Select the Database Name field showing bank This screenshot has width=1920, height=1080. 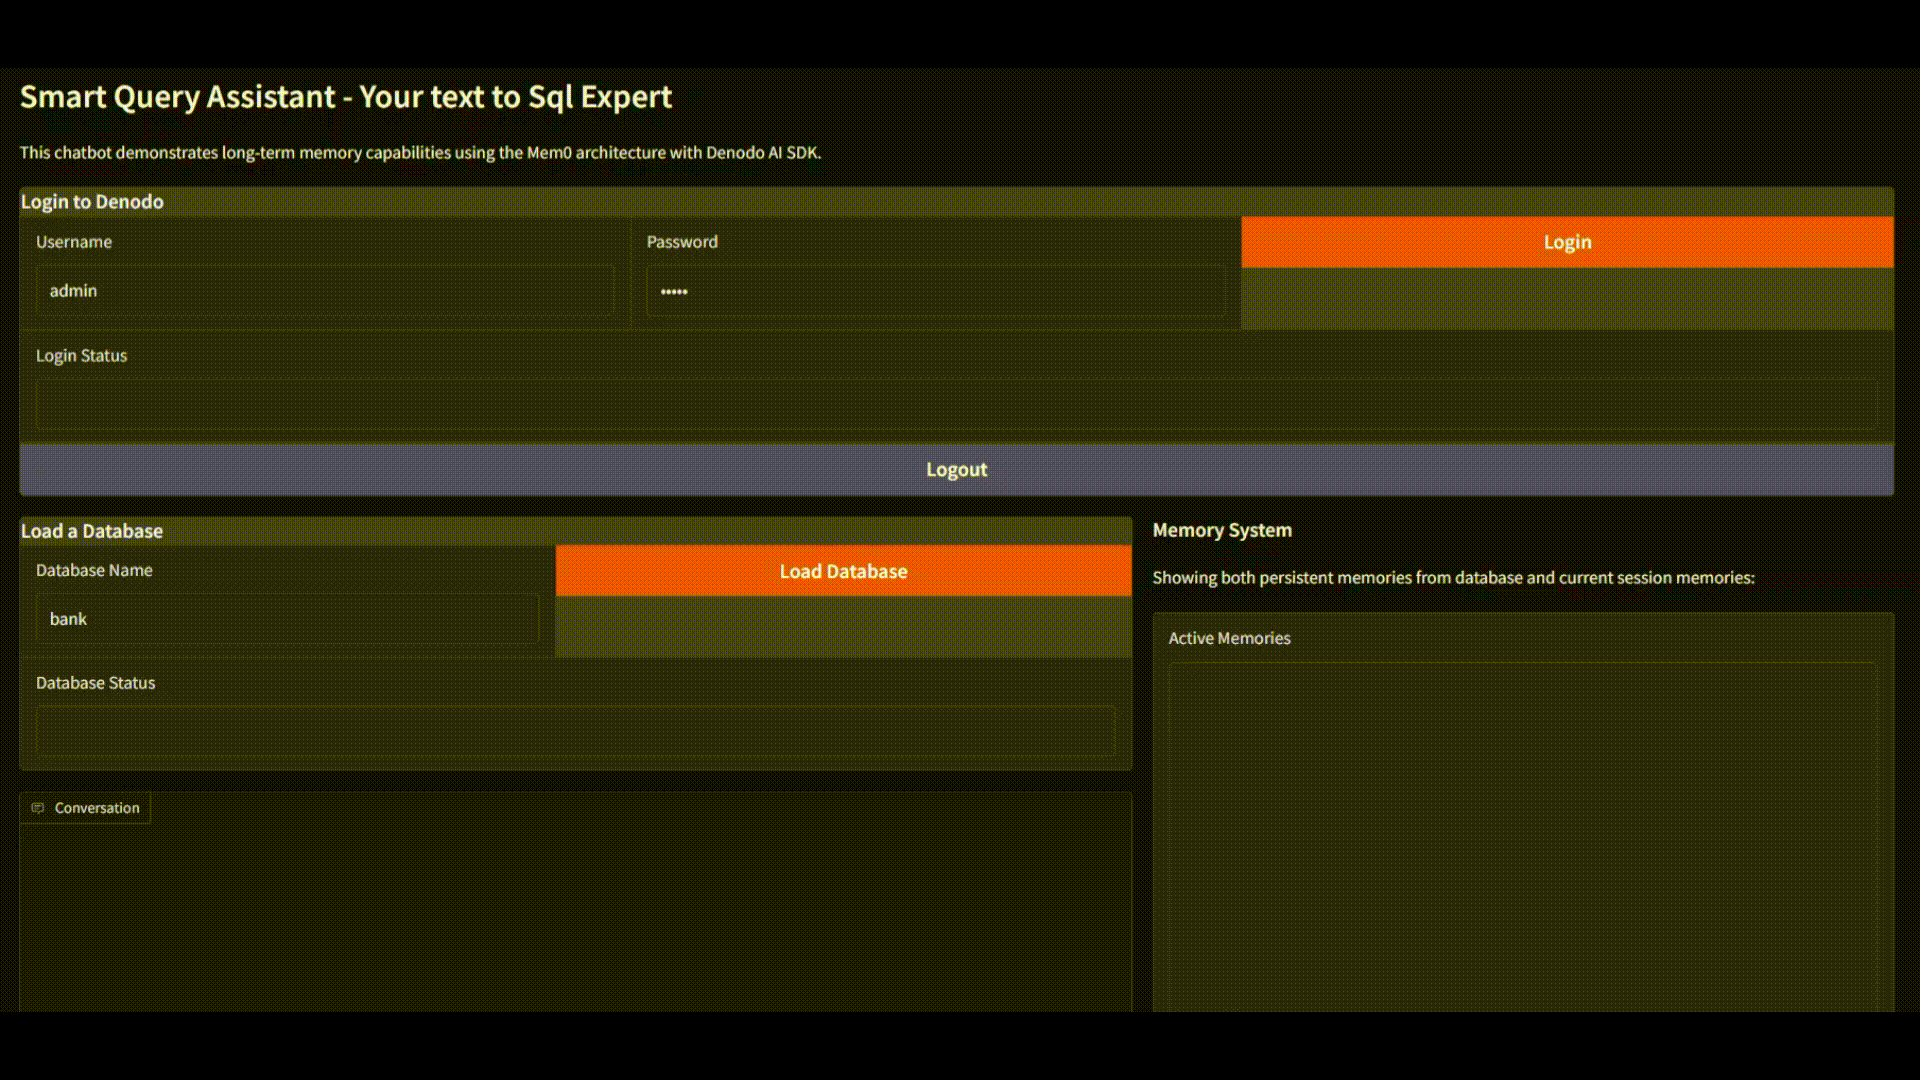pos(287,619)
